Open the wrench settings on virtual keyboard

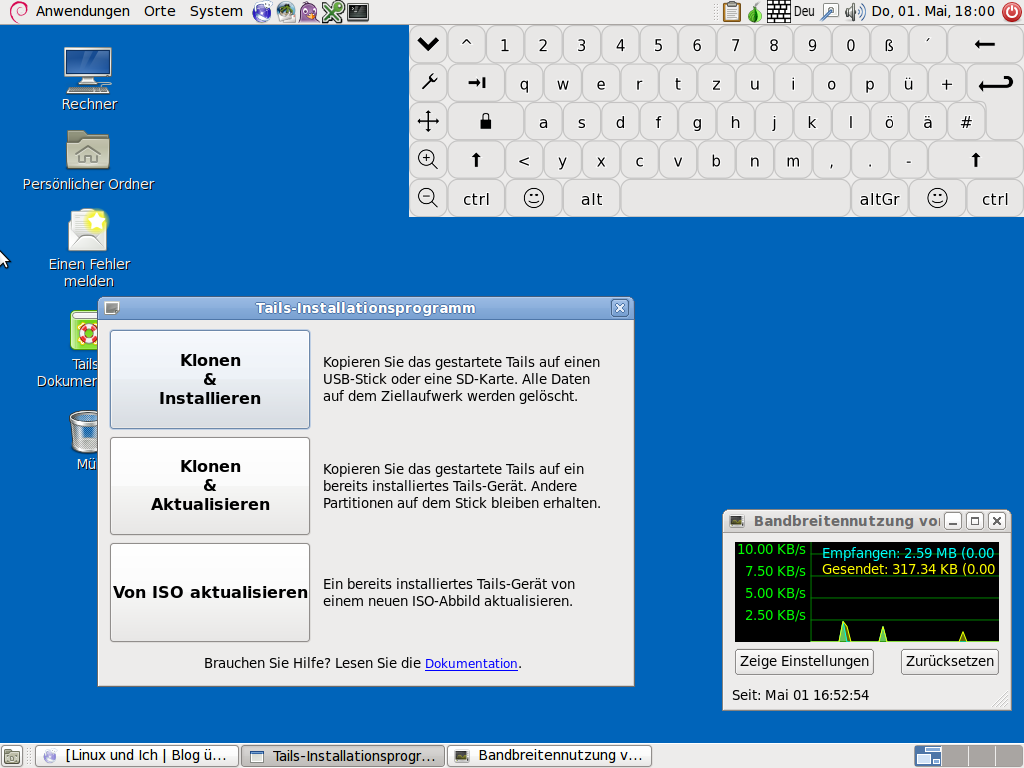pyautogui.click(x=428, y=83)
